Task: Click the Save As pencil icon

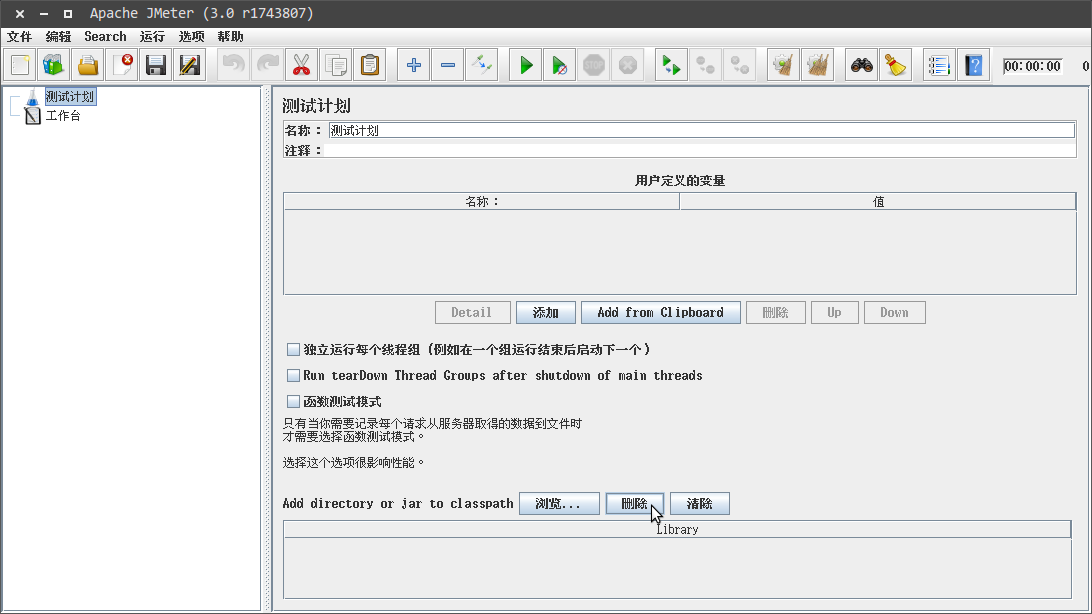Action: click(x=189, y=65)
